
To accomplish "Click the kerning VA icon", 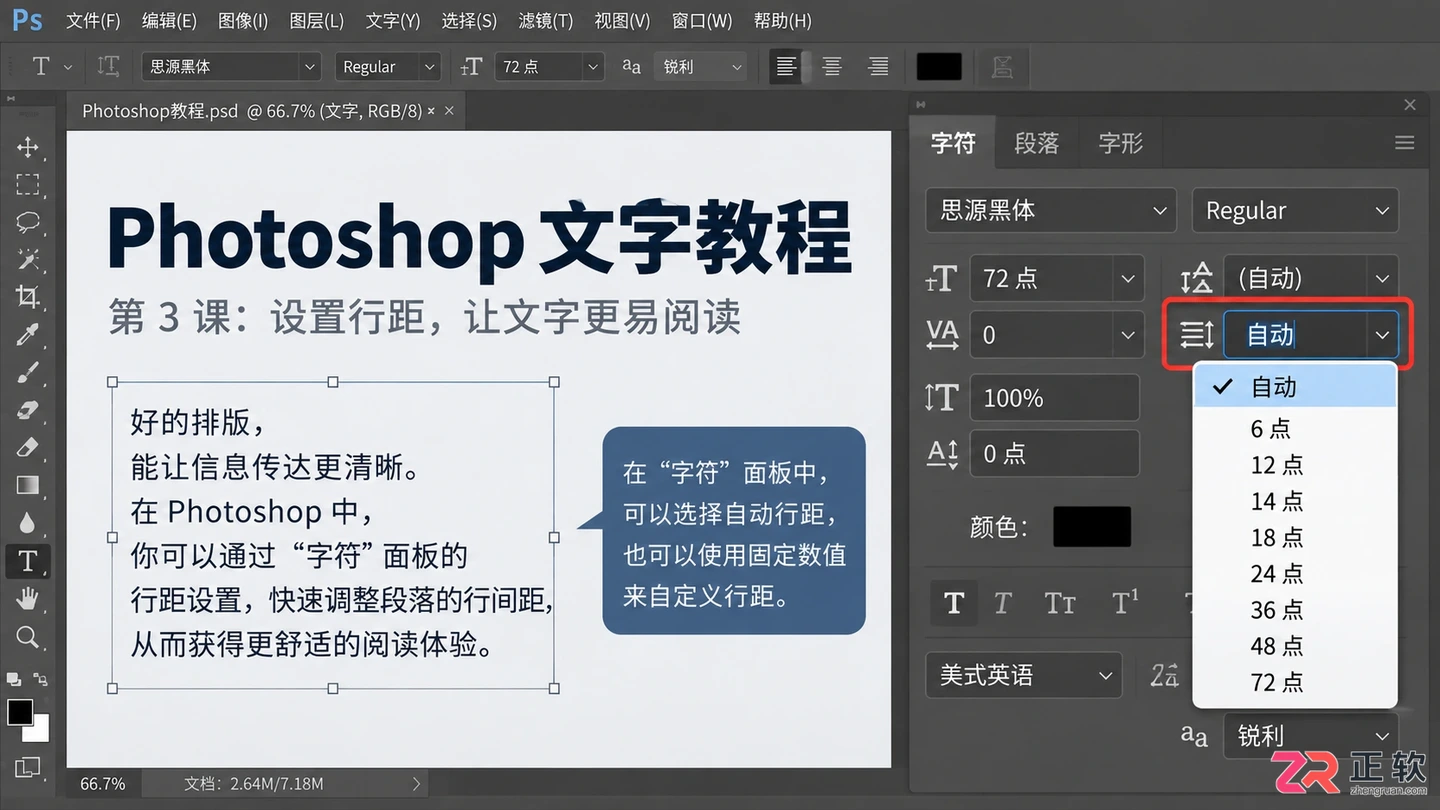I will 943,335.
